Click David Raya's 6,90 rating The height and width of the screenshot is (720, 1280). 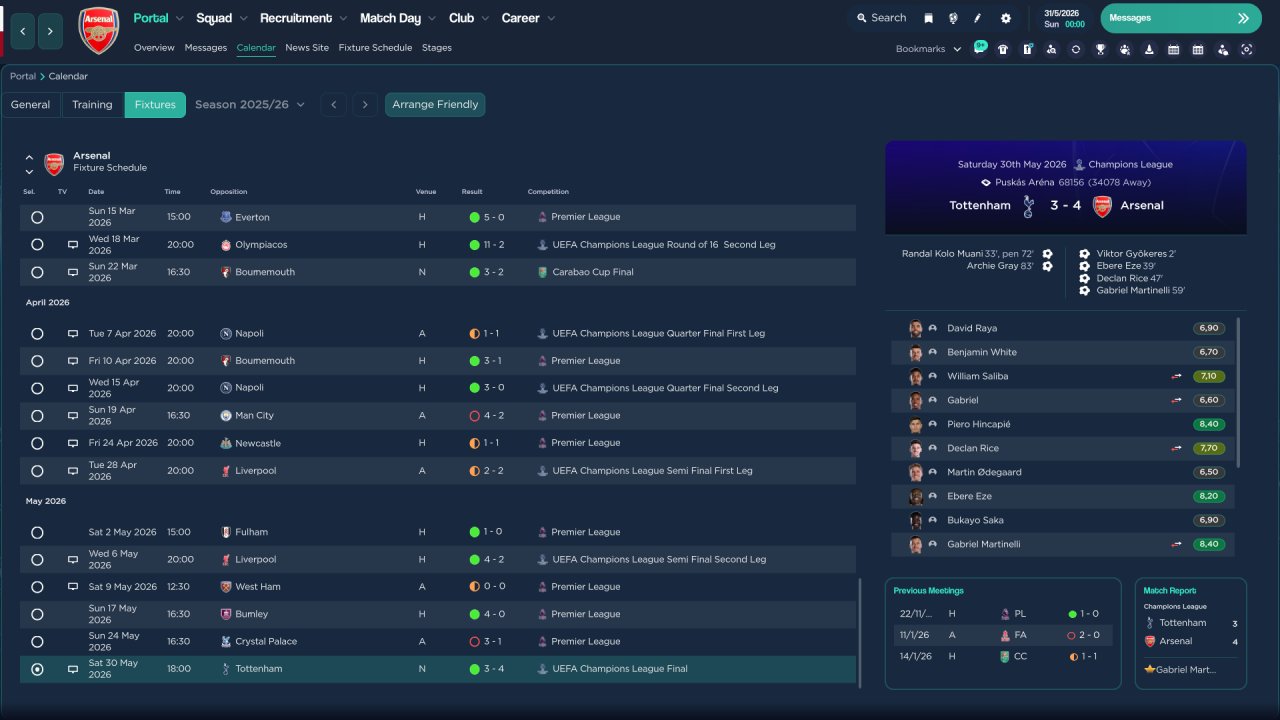point(1208,329)
